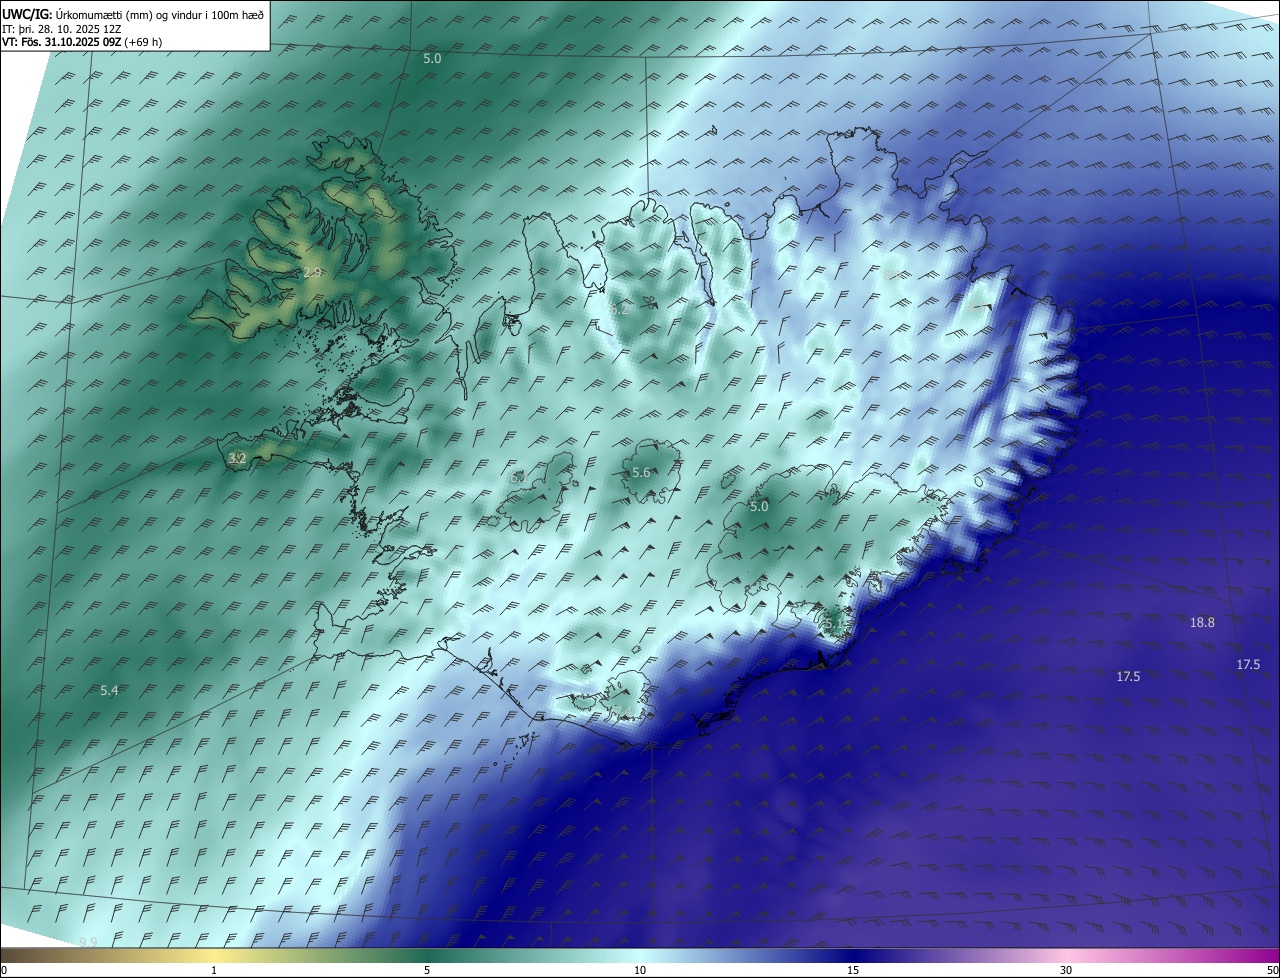Image resolution: width=1280 pixels, height=978 pixels.
Task: Click the 10 tick label of the color scale
Action: point(640,970)
